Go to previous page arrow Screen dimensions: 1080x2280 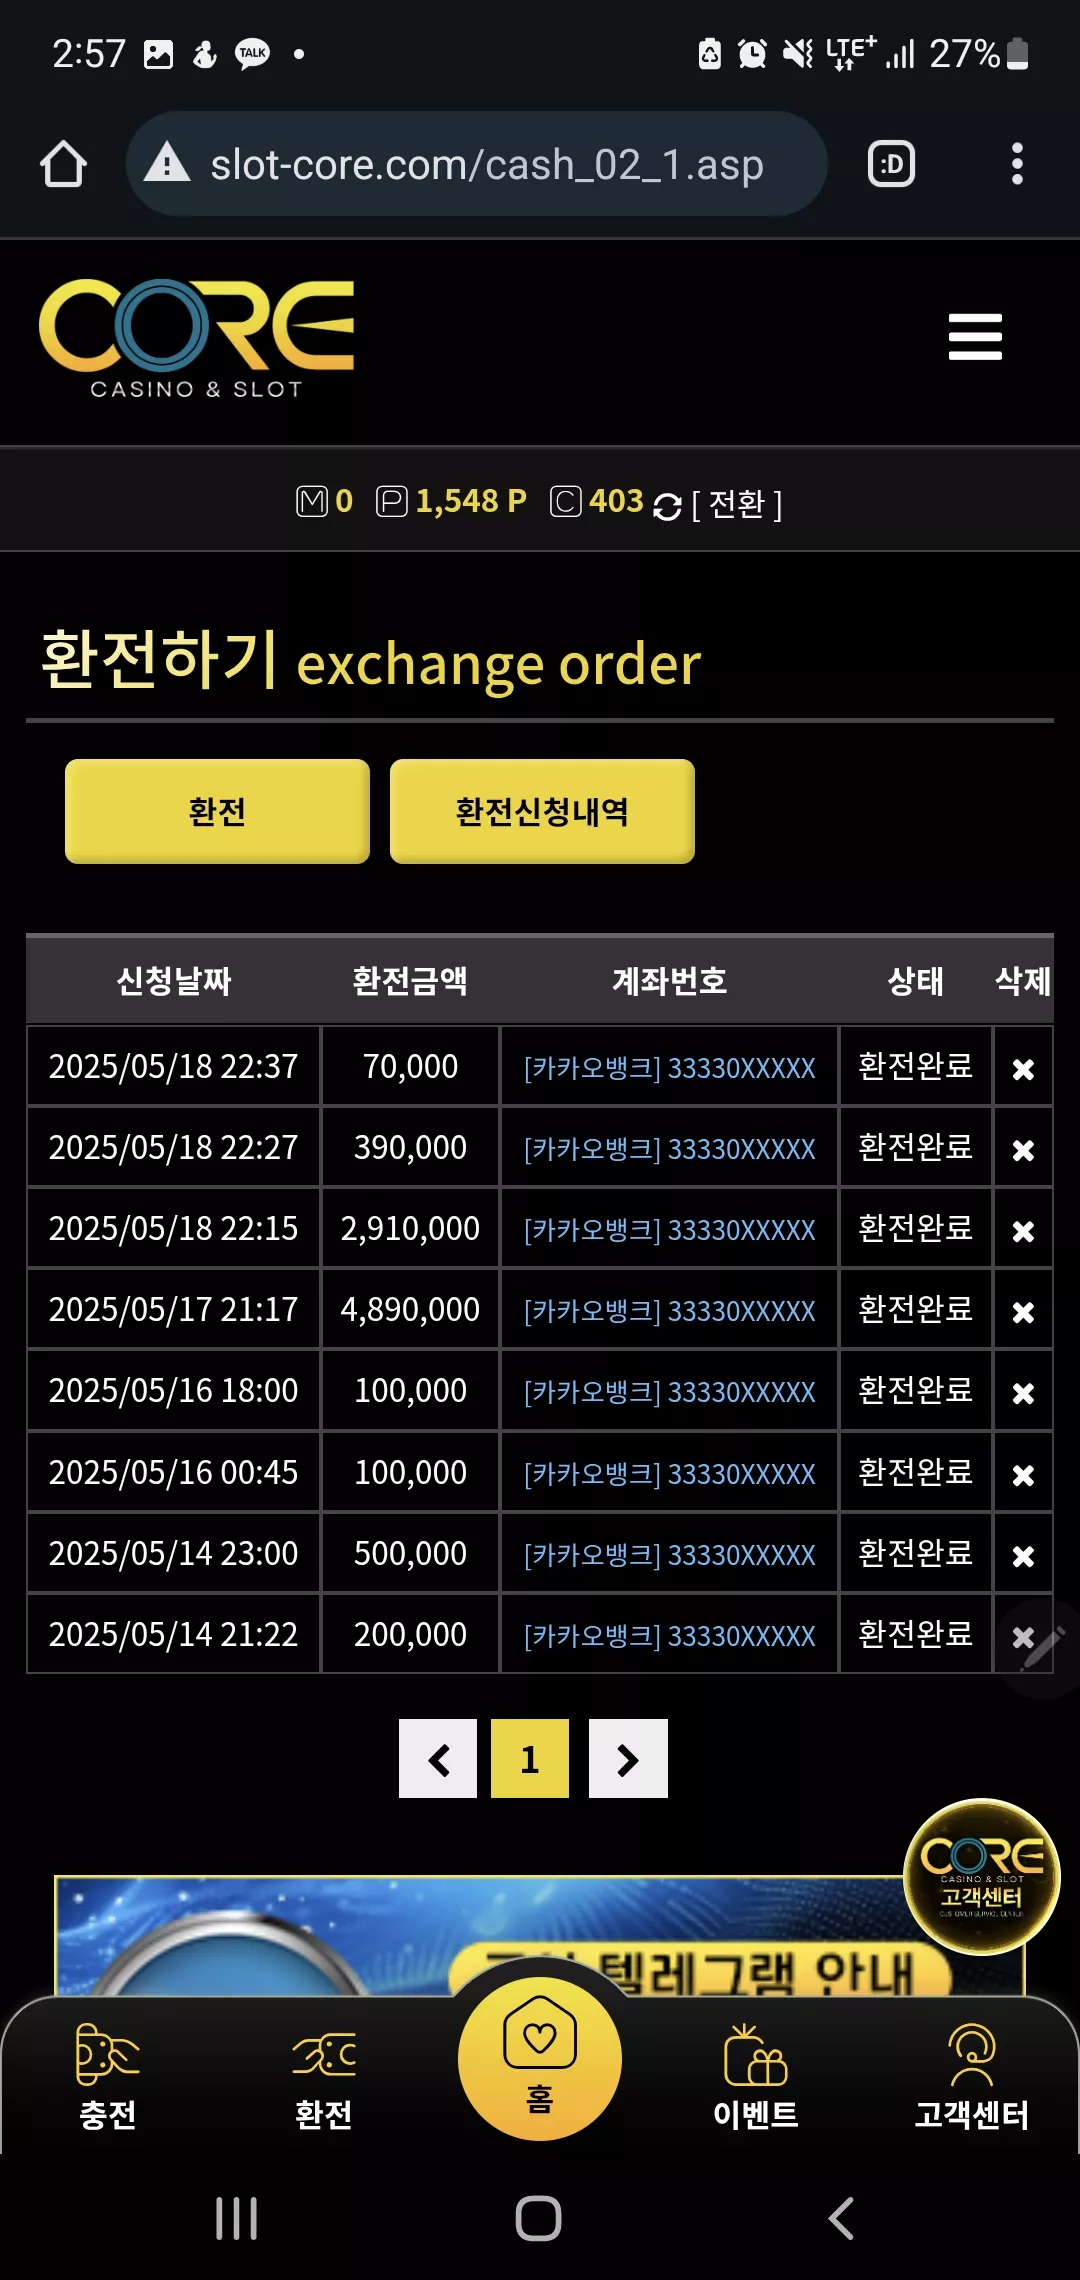pos(438,1759)
